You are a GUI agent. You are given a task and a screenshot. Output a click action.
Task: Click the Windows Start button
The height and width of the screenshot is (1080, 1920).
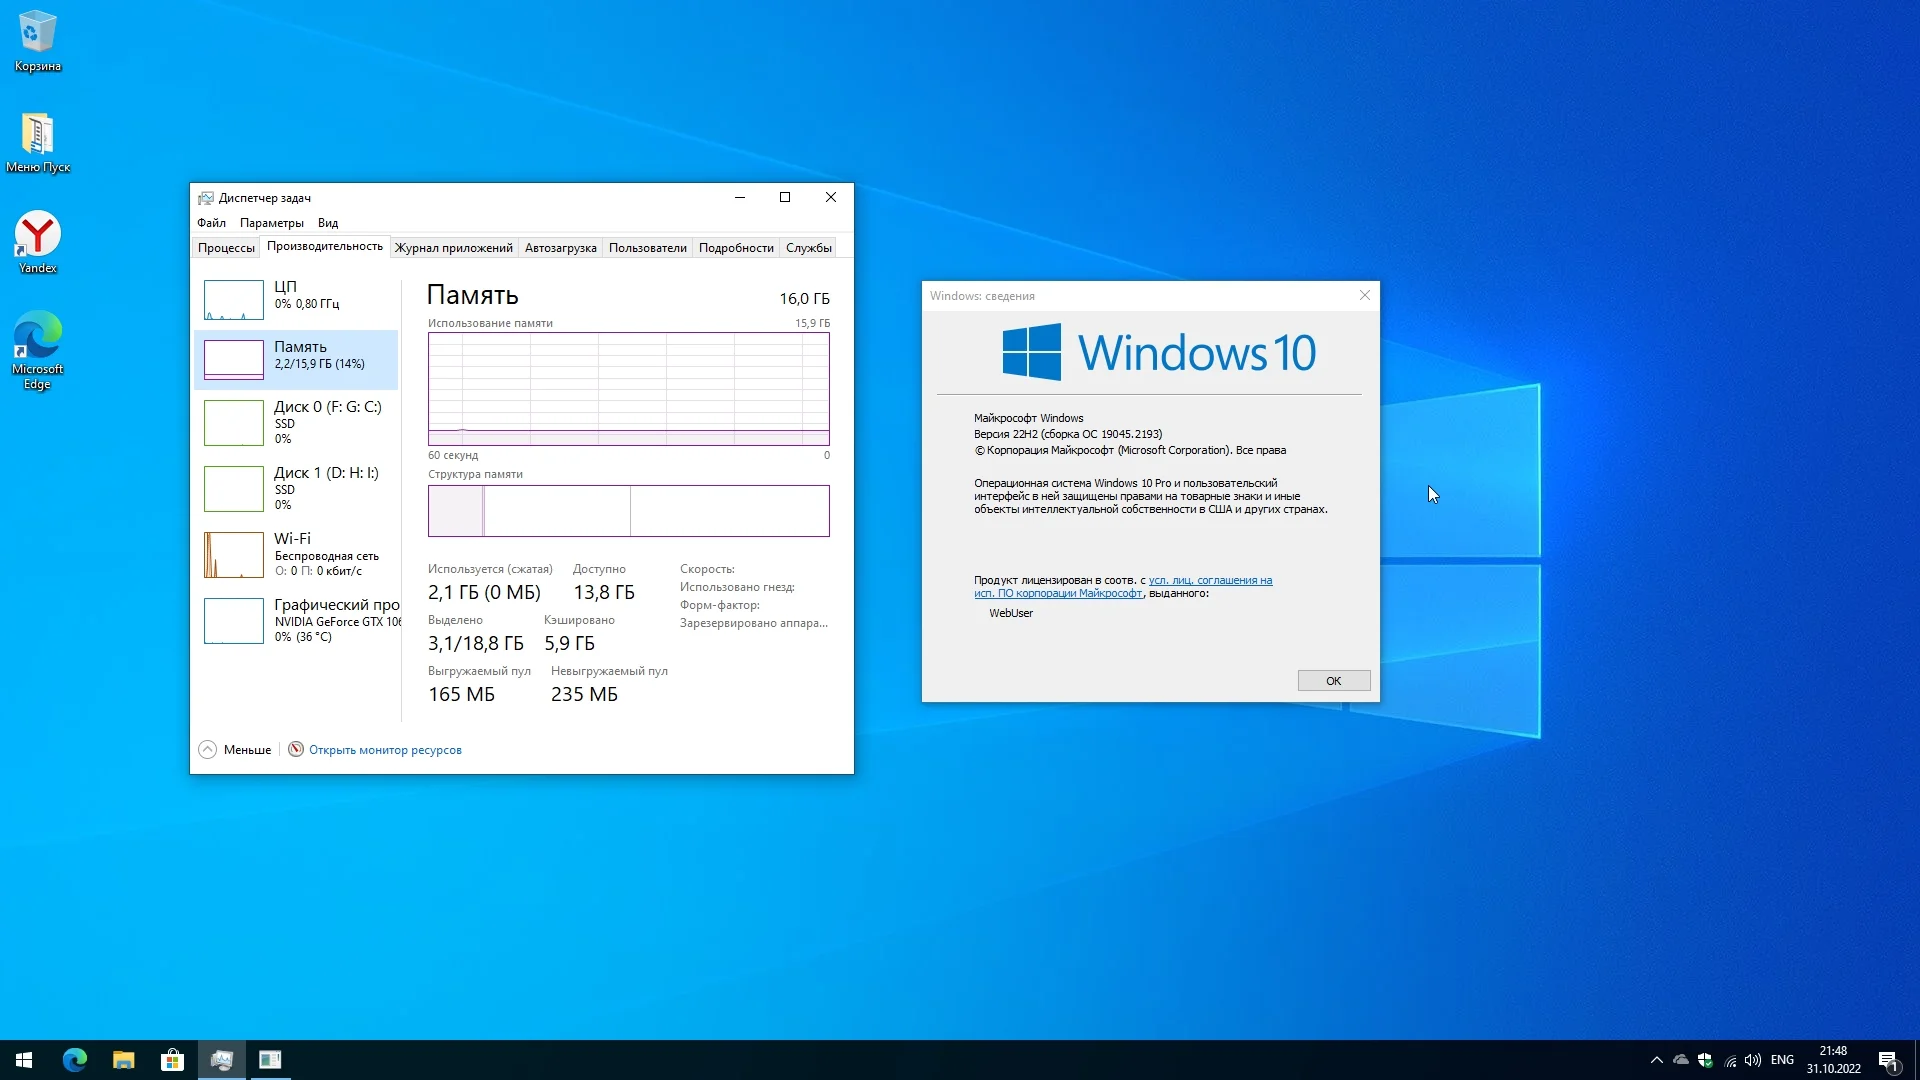(24, 1060)
